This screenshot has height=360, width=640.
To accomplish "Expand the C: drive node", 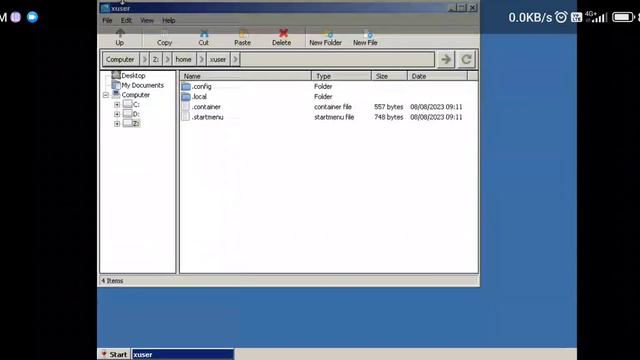I will click(117, 104).
